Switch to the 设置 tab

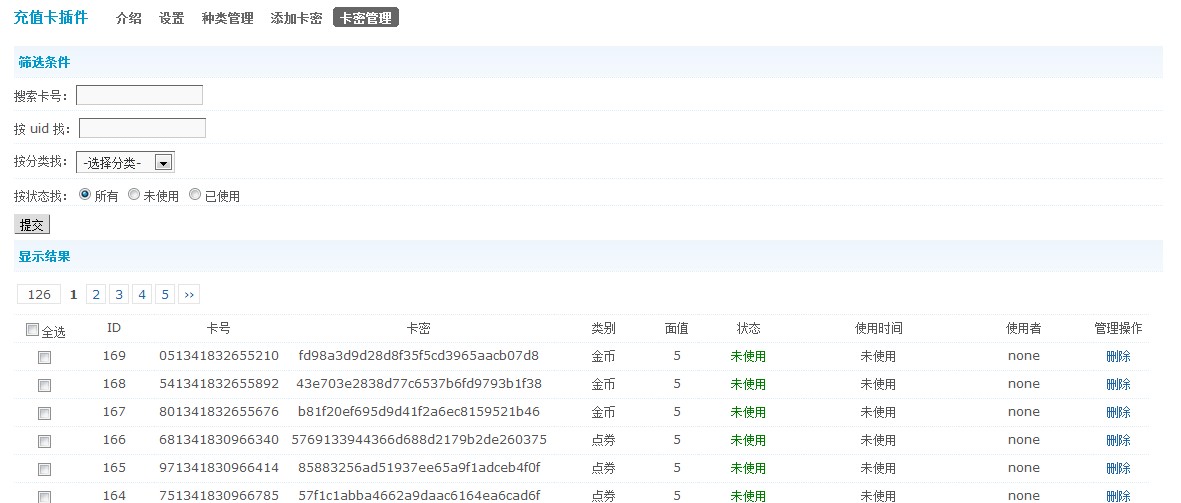coord(172,18)
